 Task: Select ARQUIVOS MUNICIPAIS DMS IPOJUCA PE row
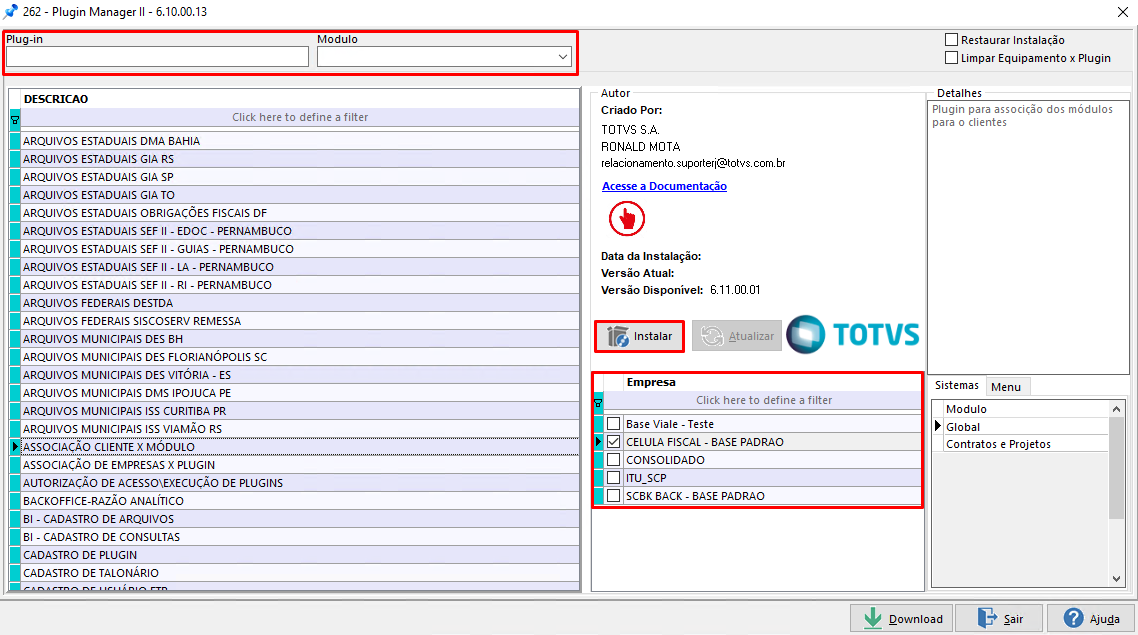(300, 393)
